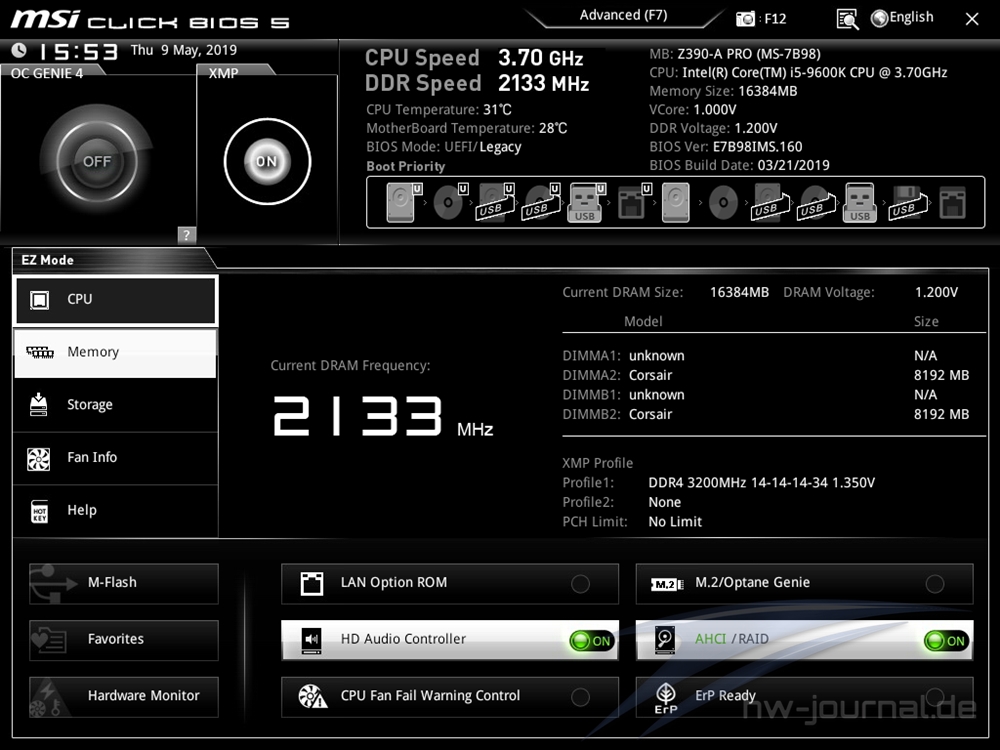The height and width of the screenshot is (750, 1000).
Task: Click Profile1 DDR4 3200MHz 14-14-14-34 1.350V
Action: point(761,483)
